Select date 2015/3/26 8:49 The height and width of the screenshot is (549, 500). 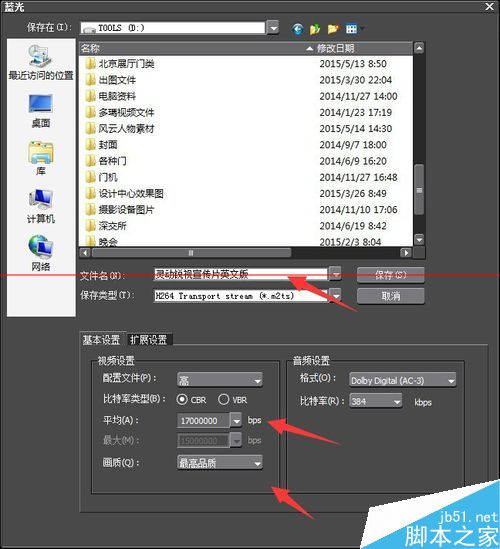pos(353,193)
